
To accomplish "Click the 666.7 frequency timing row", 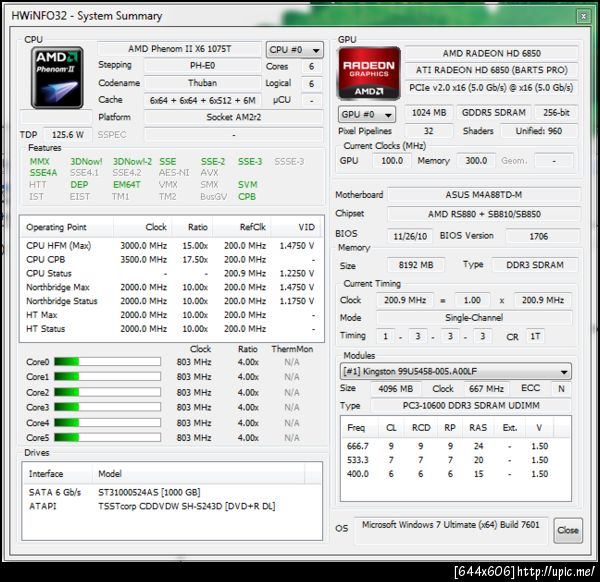I will click(455, 446).
